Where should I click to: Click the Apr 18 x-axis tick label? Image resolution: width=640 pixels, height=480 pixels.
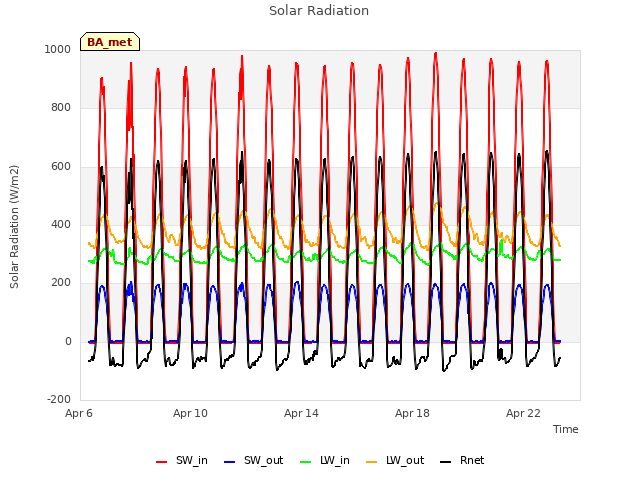412,413
